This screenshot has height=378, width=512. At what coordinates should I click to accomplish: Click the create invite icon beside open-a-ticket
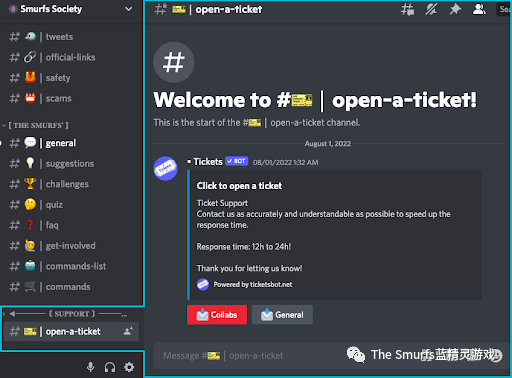pyautogui.click(x=128, y=331)
